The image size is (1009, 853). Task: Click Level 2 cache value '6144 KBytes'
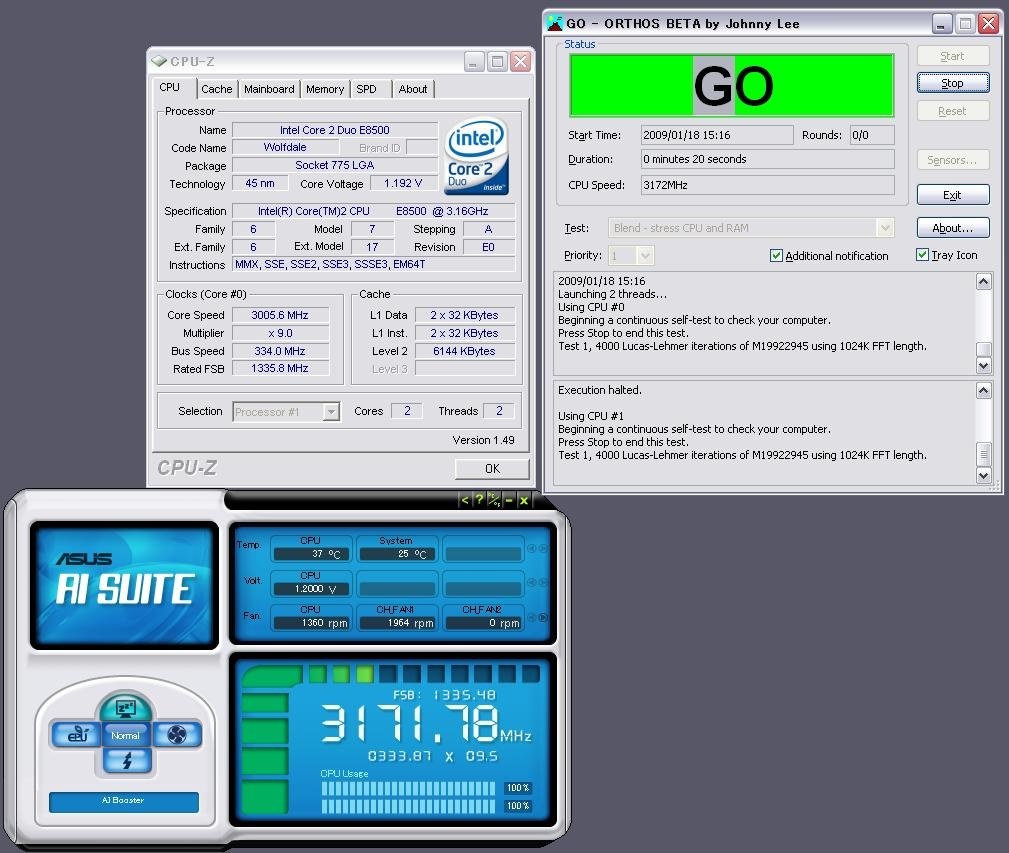point(464,351)
